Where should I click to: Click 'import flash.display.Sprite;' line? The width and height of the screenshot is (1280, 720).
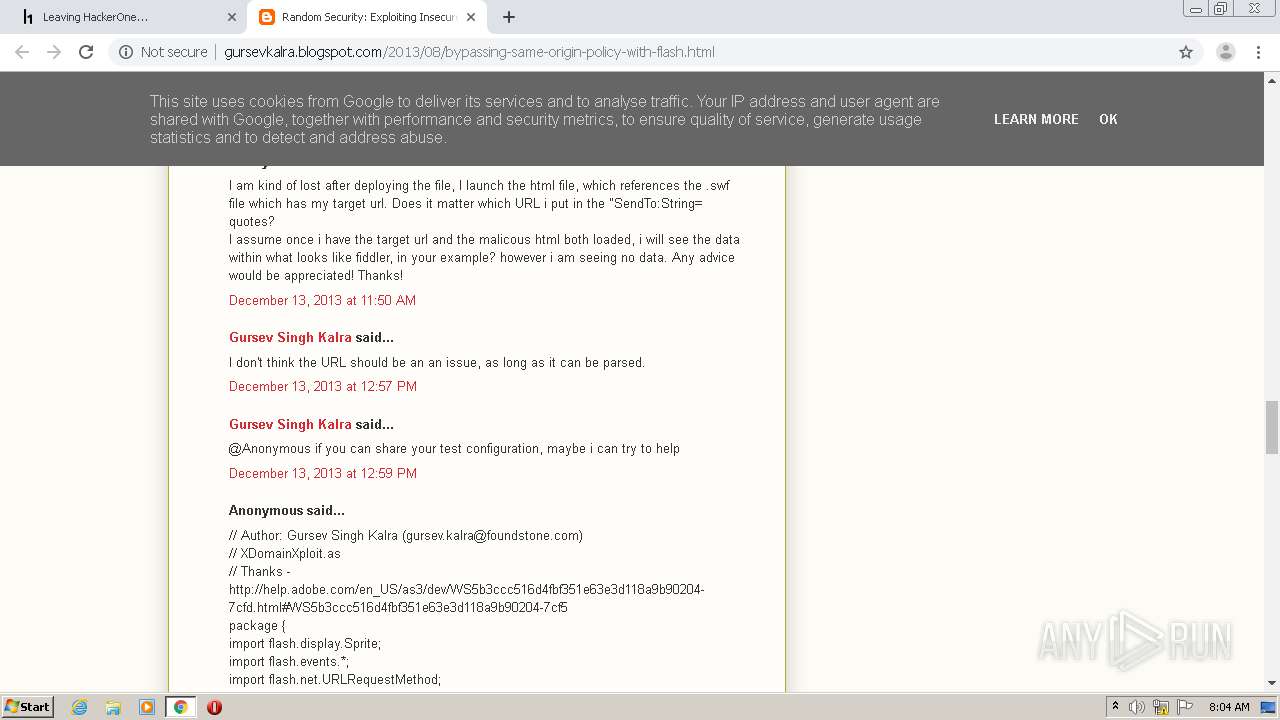305,643
